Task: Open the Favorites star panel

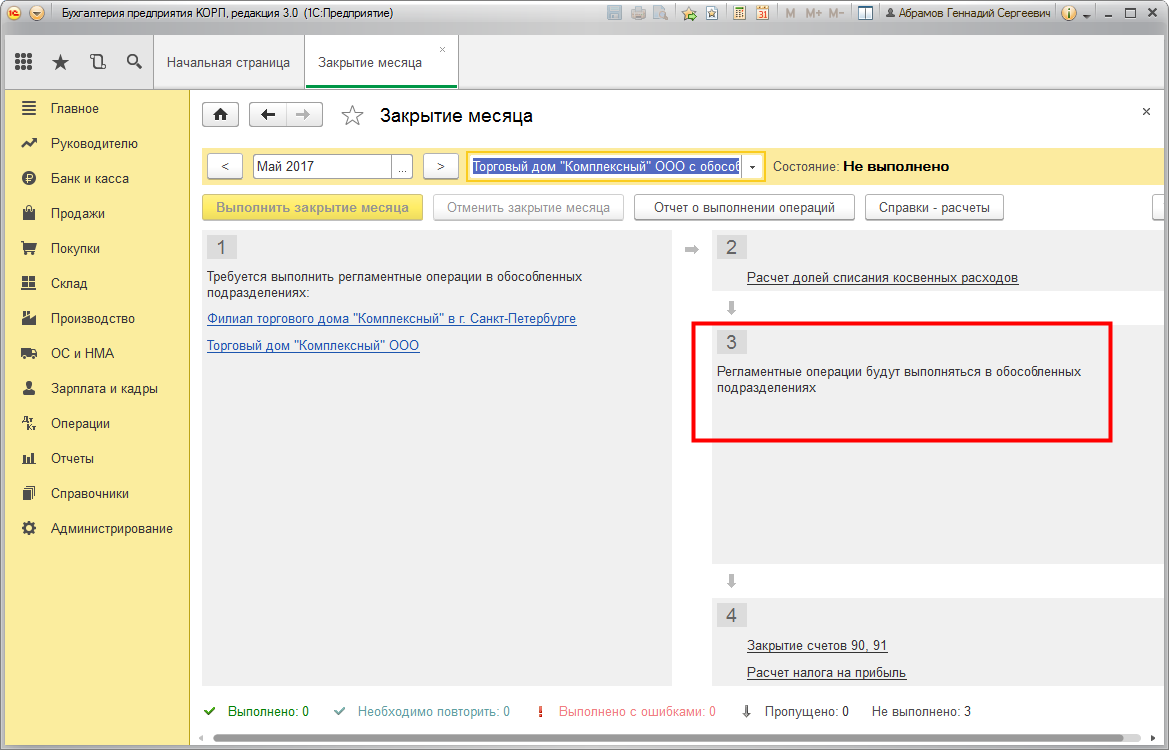Action: coord(60,62)
